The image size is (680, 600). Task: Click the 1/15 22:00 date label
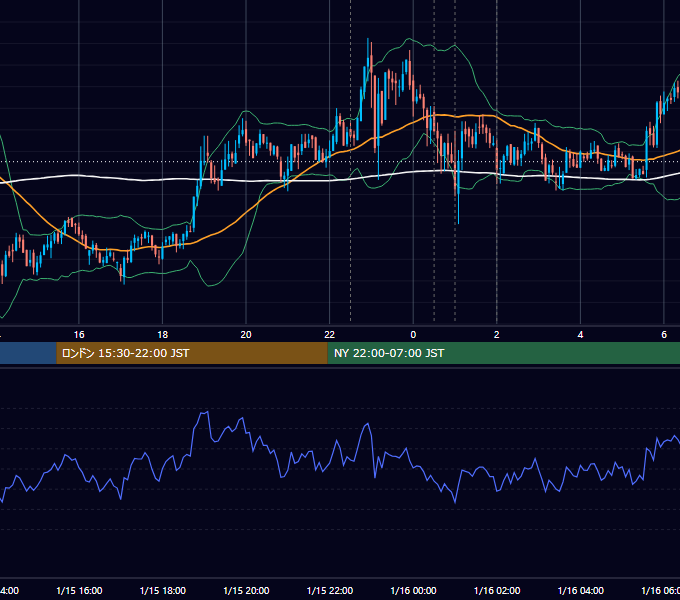click(330, 590)
